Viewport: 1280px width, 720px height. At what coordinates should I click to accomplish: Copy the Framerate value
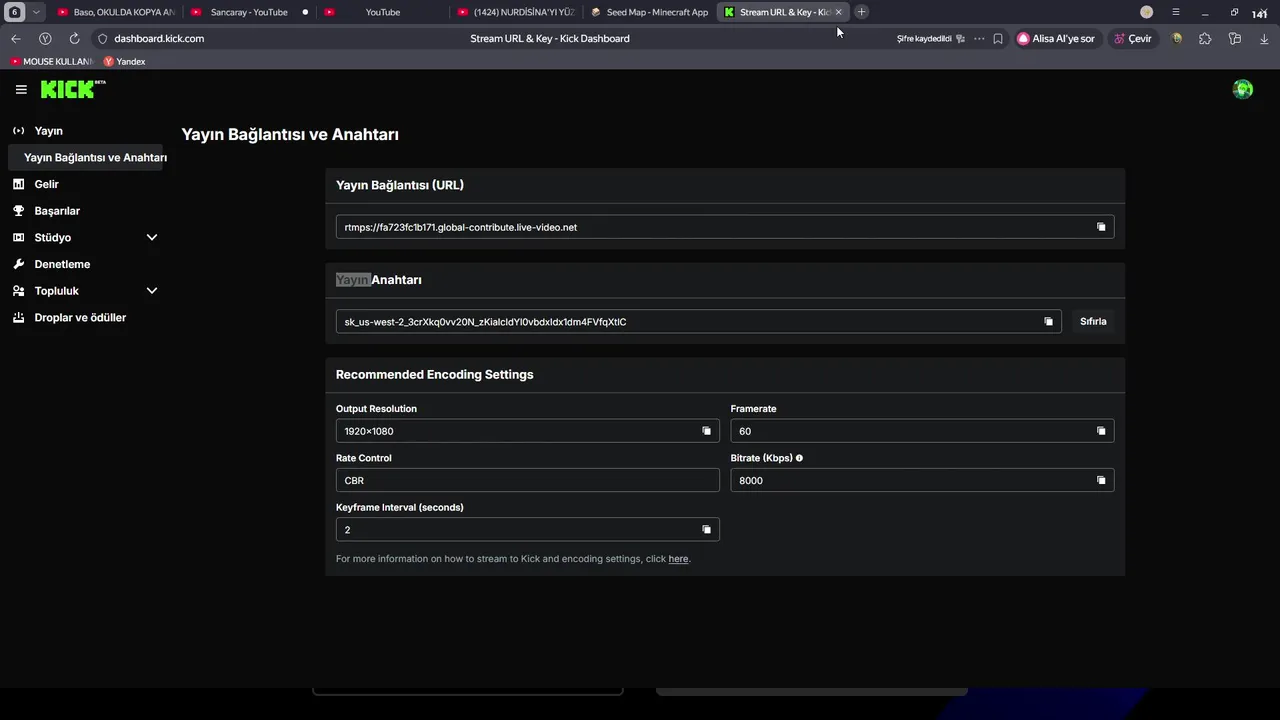tap(1101, 431)
